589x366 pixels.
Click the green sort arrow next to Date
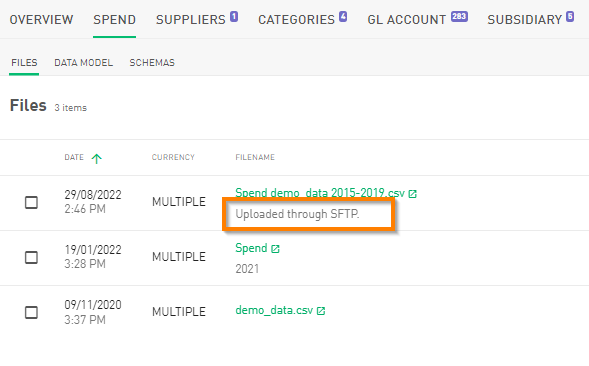tap(97, 158)
